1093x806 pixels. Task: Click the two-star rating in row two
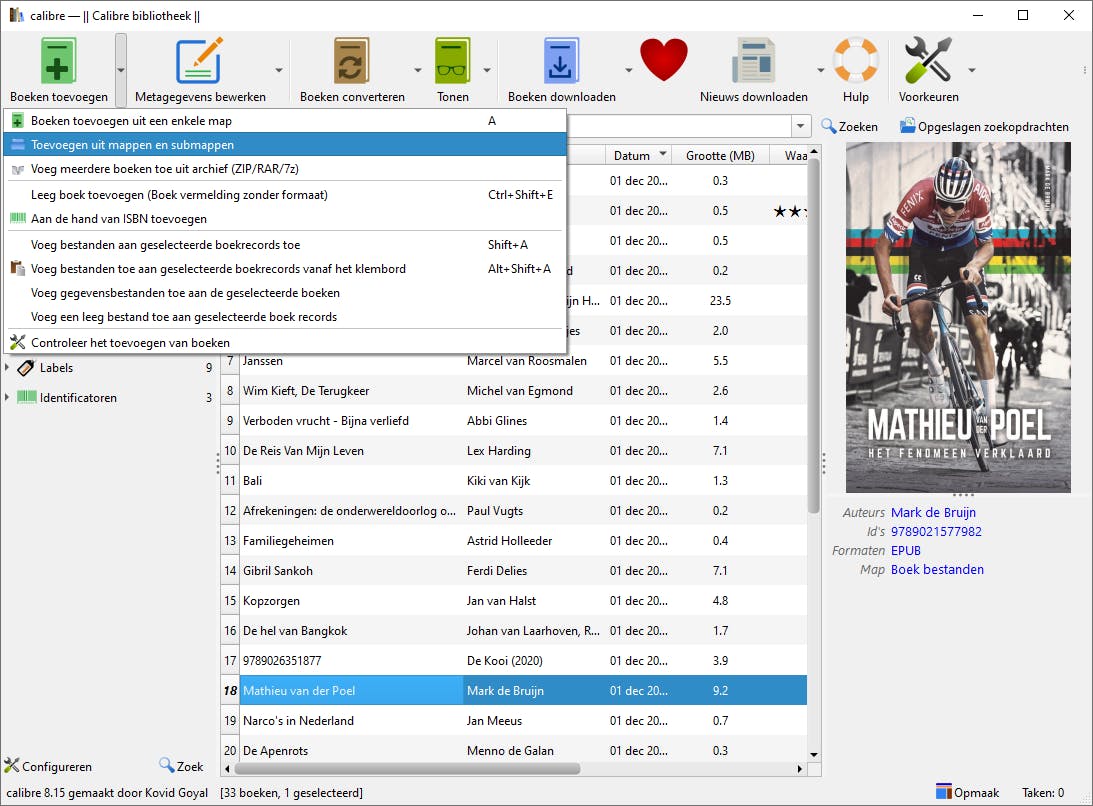[789, 211]
